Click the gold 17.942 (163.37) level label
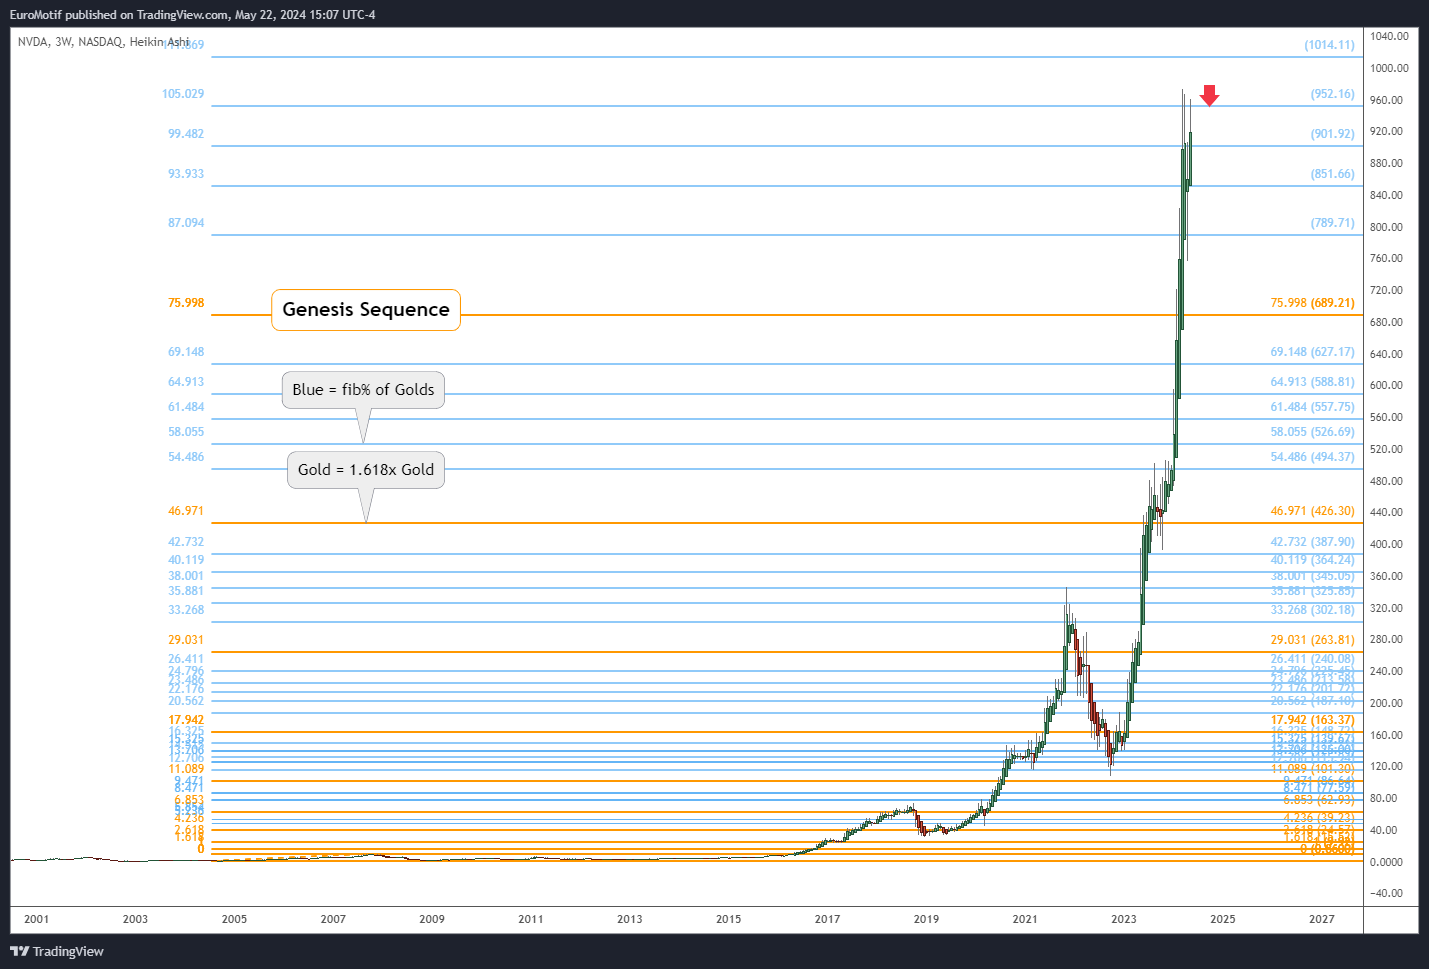The image size is (1429, 969). (1313, 720)
